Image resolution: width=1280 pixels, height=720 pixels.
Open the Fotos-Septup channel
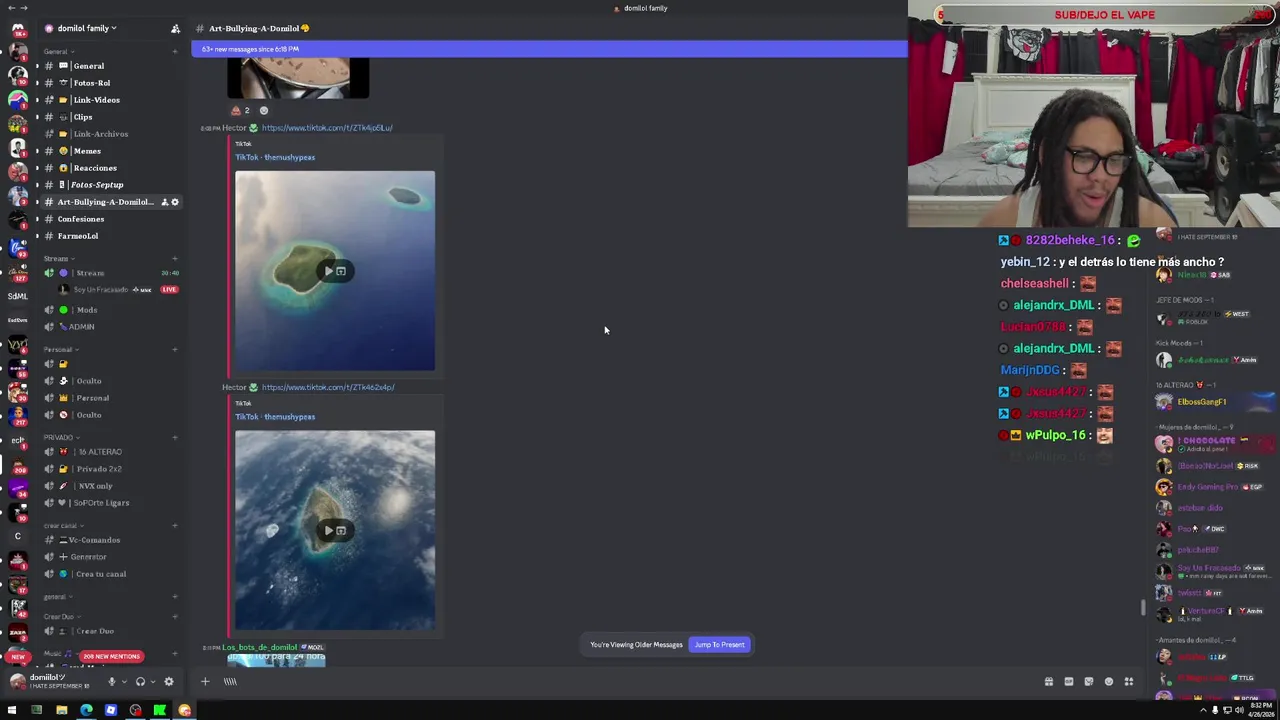pos(110,185)
